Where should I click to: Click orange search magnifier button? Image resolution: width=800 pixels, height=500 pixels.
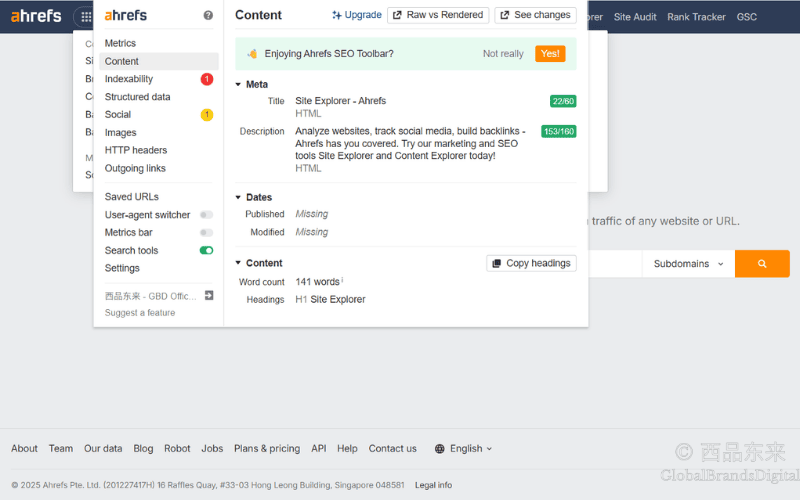pyautogui.click(x=762, y=264)
